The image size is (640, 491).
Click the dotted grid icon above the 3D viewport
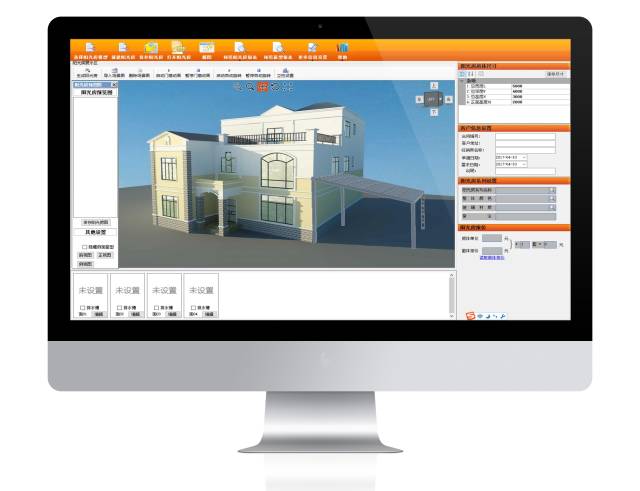288,87
